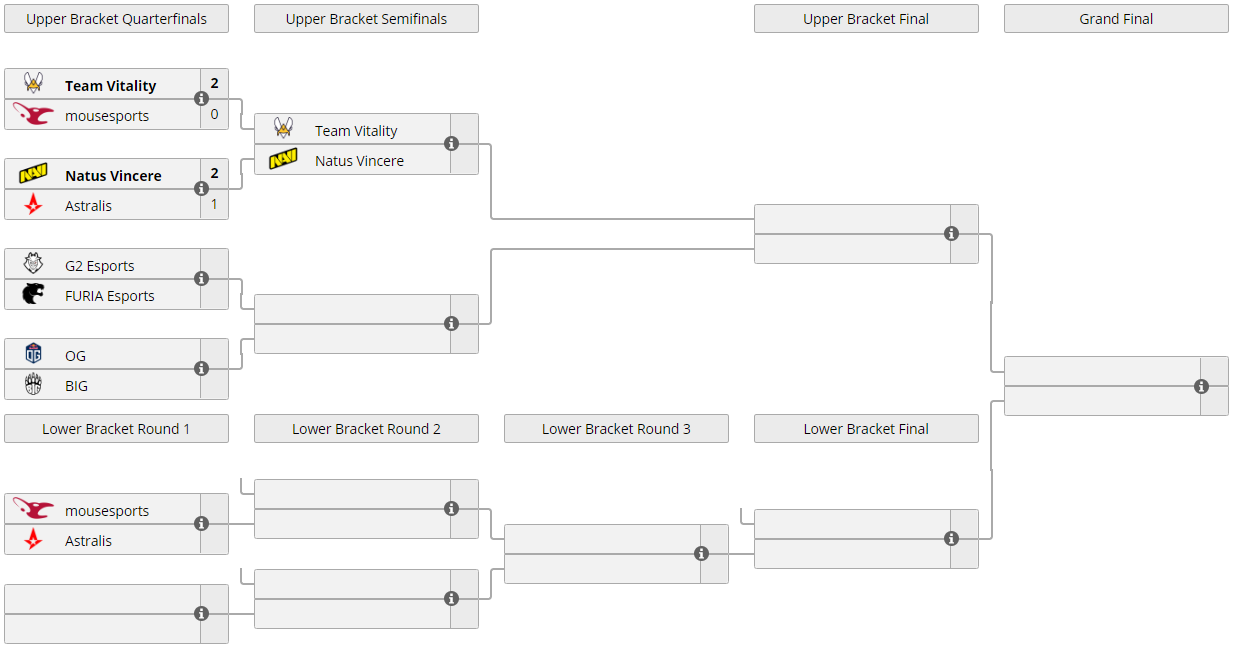Click the G2 Esports team name

click(99, 266)
